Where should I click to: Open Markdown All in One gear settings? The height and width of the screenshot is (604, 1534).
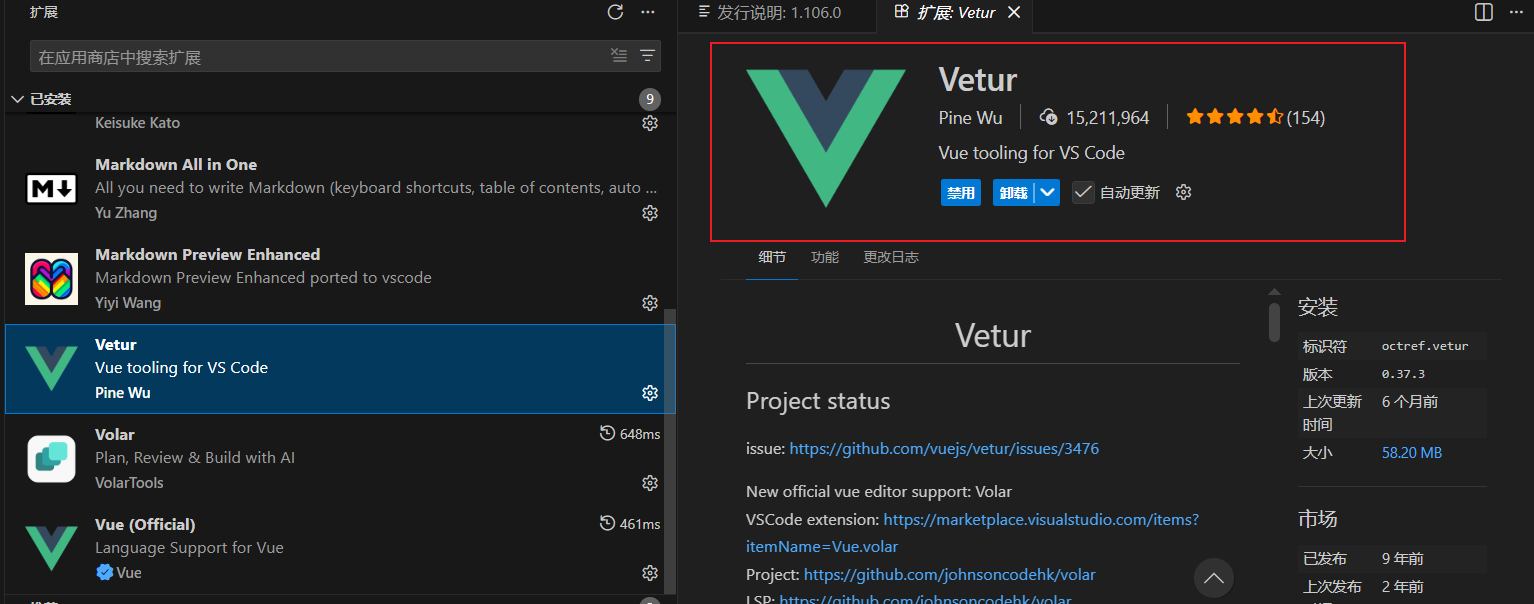pos(650,213)
